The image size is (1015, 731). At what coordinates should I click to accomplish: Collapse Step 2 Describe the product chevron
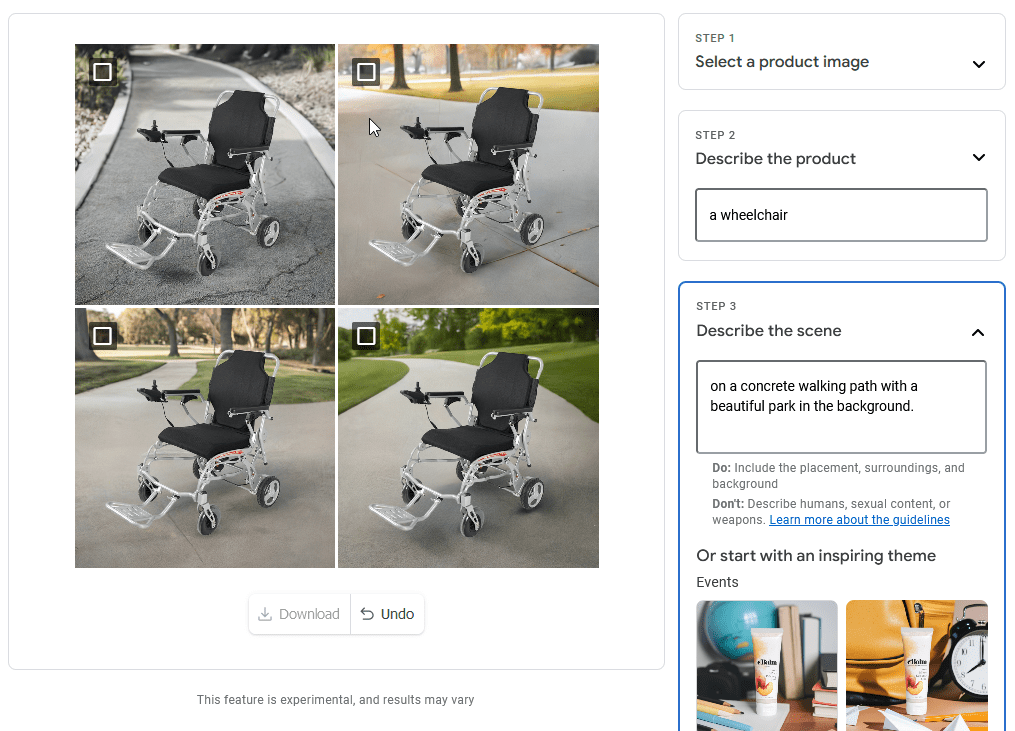[x=979, y=157]
